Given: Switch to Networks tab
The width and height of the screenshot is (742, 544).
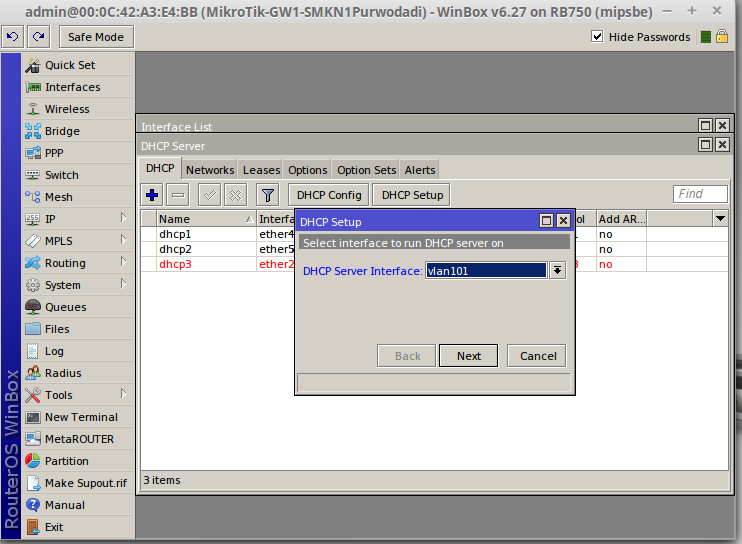Looking at the screenshot, I should 210,170.
